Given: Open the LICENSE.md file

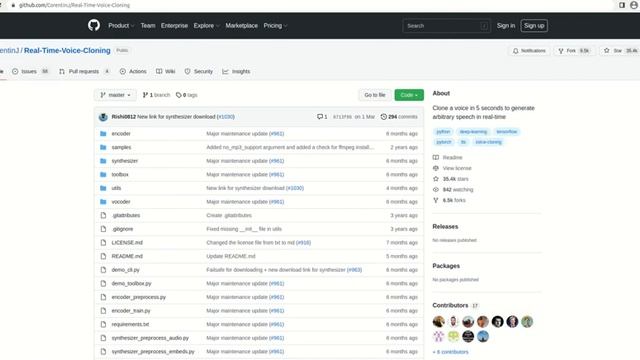Looking at the screenshot, I should (x=127, y=242).
